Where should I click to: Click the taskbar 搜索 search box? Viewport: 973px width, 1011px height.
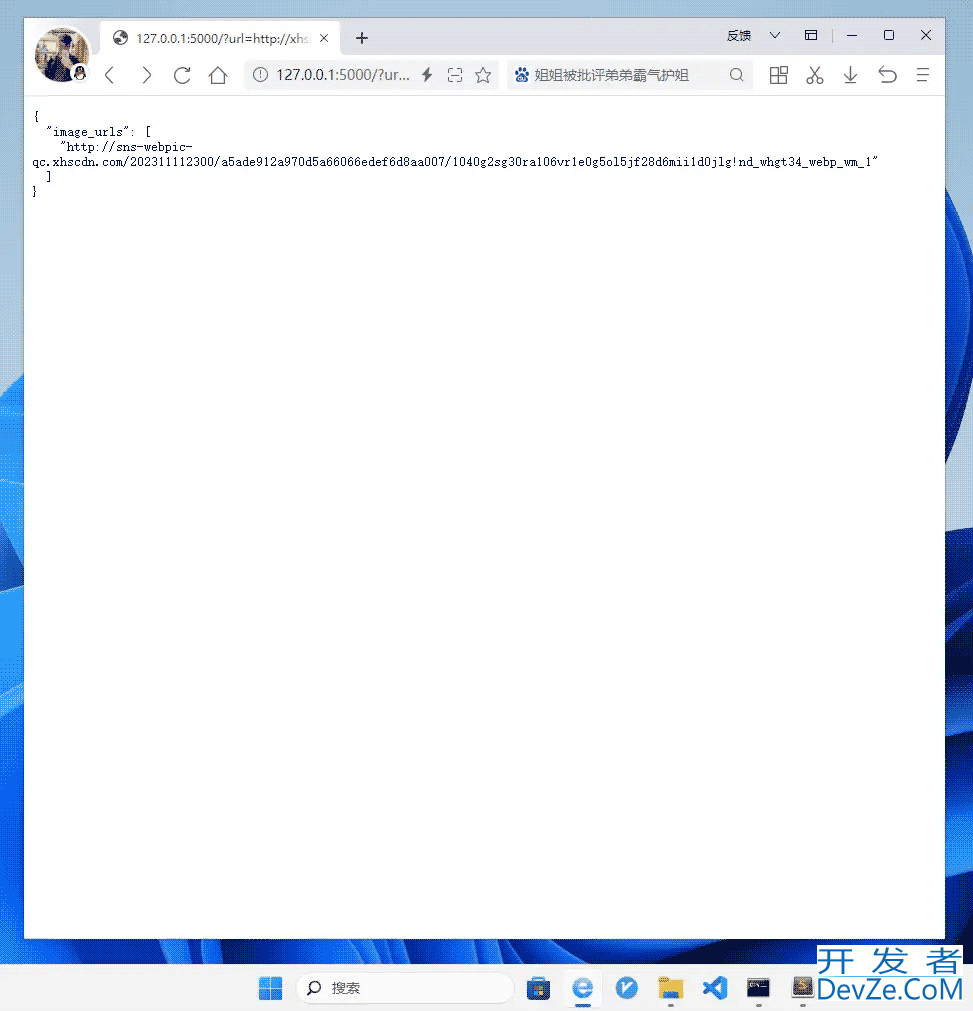405,988
